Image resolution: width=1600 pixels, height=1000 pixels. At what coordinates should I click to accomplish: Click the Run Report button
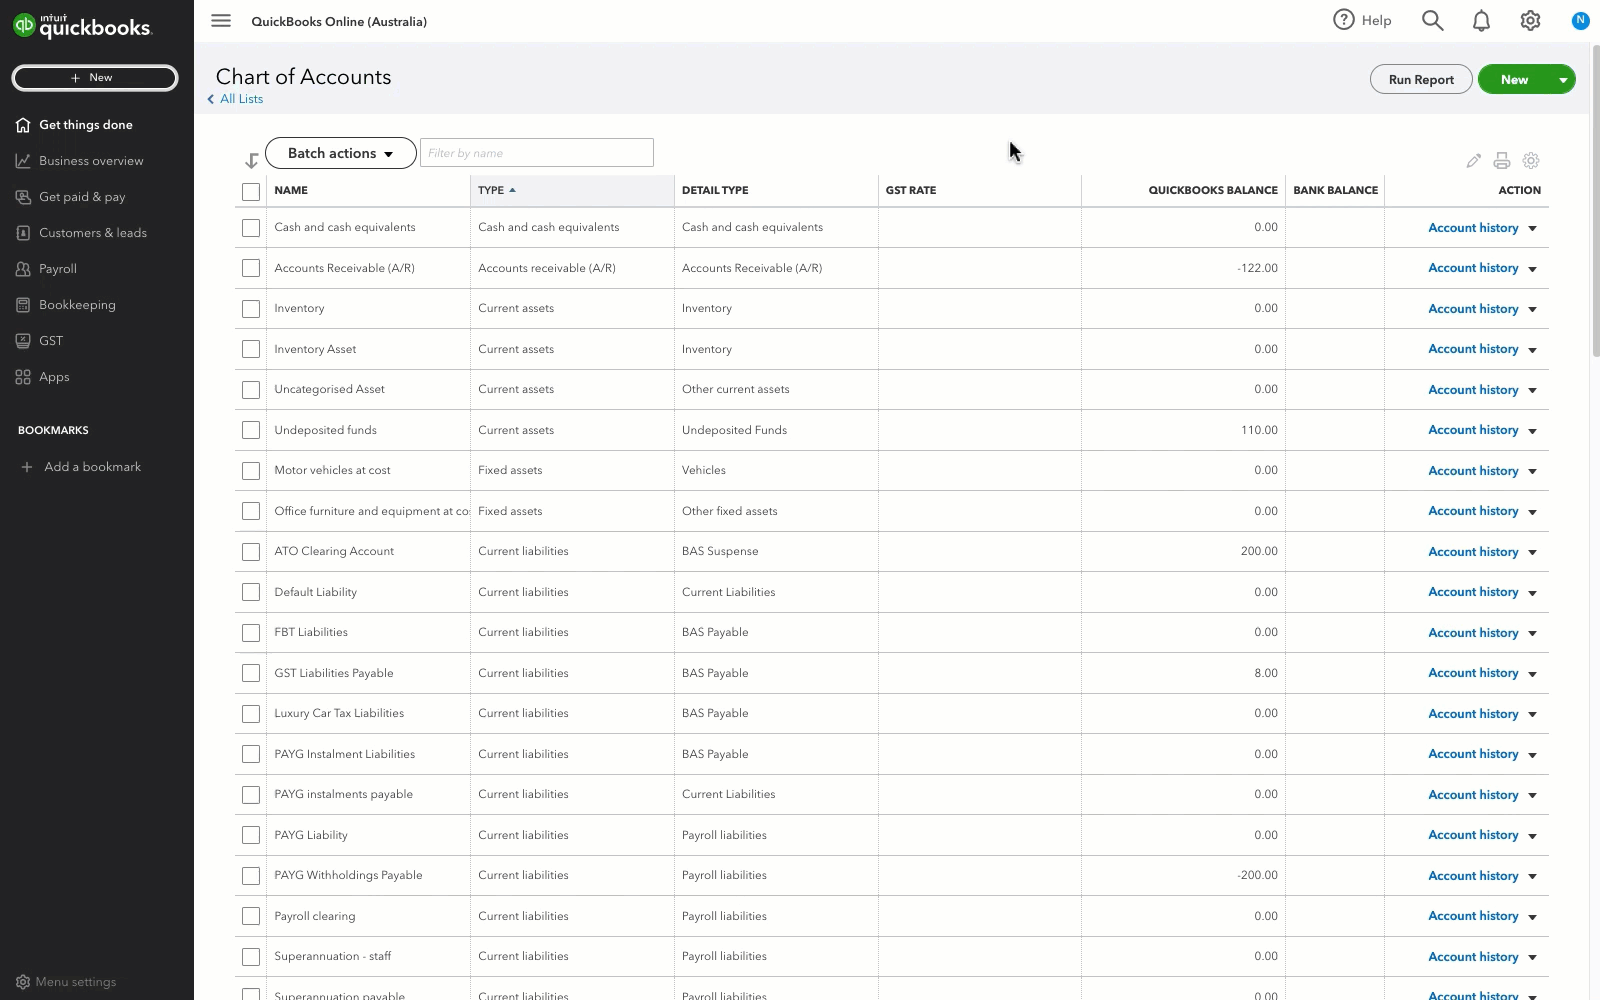point(1420,80)
